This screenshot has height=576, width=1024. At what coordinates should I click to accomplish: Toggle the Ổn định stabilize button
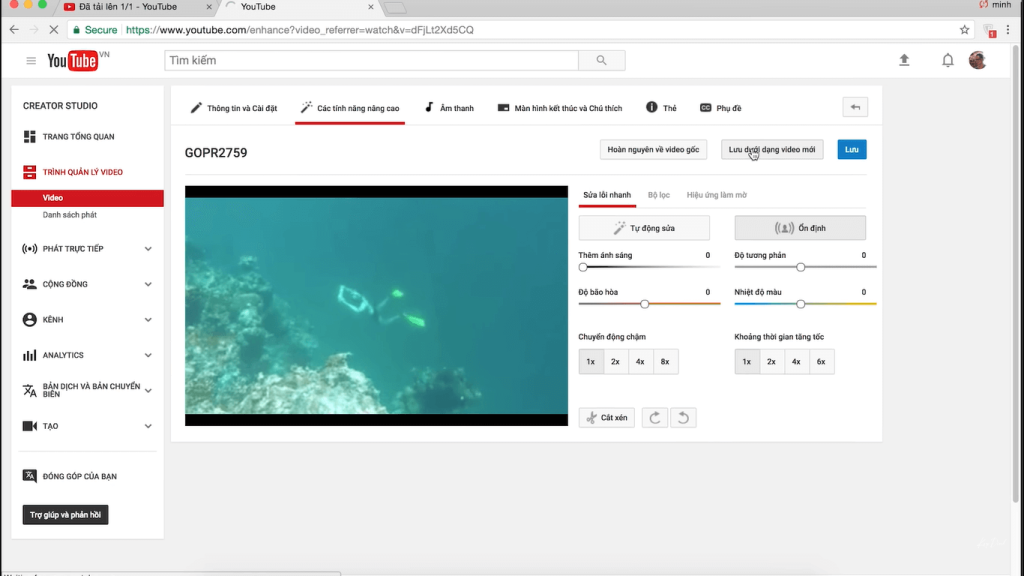800,228
